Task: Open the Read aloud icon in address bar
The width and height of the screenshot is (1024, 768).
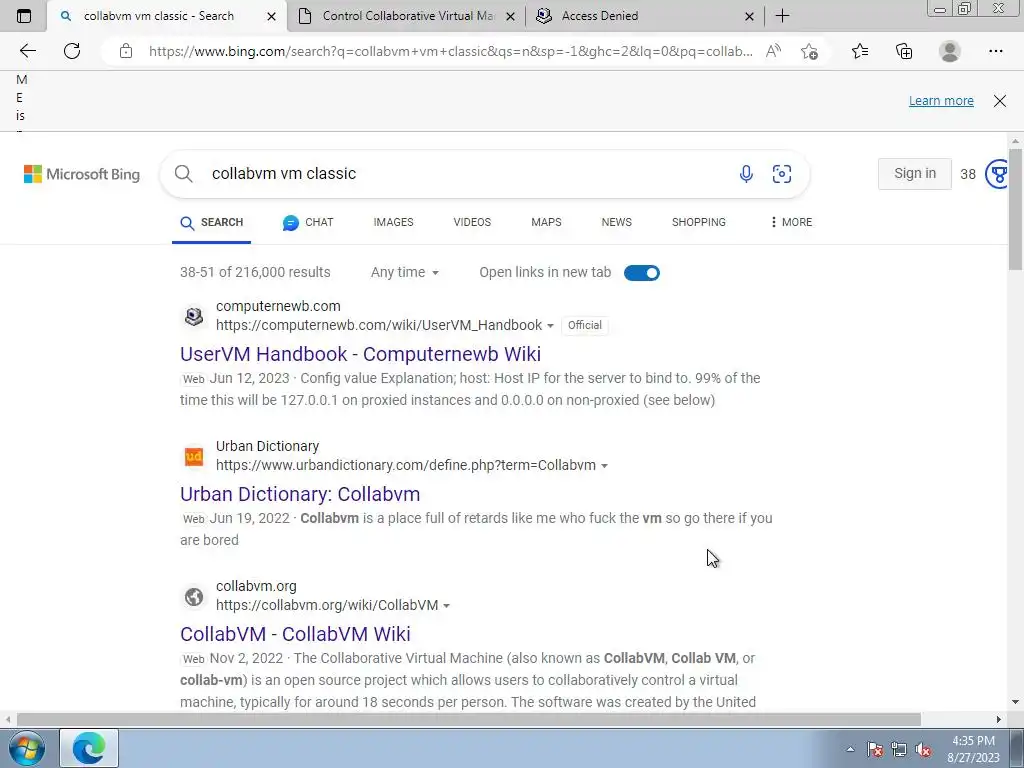Action: 773,51
